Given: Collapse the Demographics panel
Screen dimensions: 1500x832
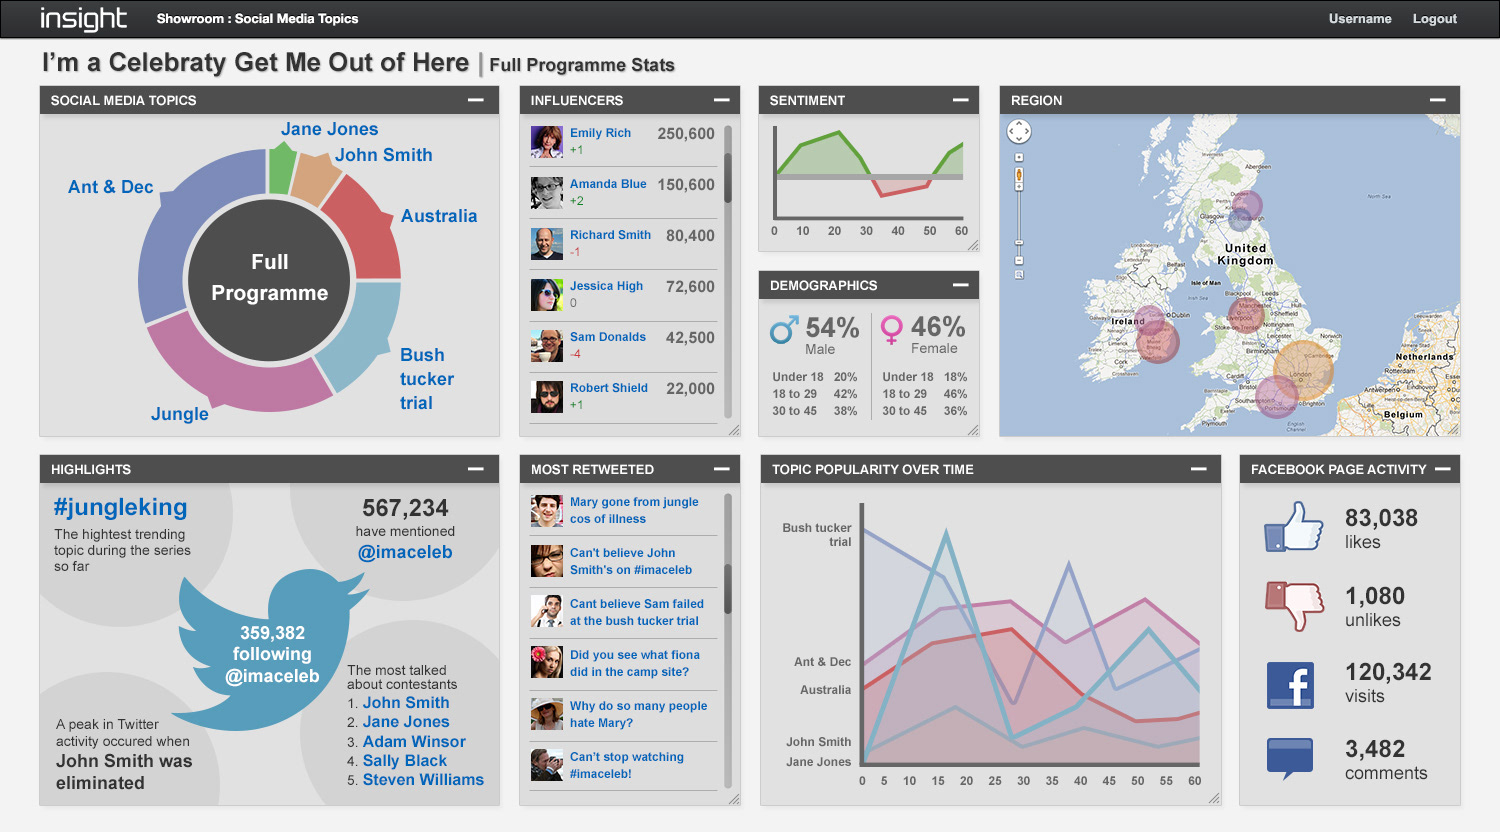Looking at the screenshot, I should 961,285.
